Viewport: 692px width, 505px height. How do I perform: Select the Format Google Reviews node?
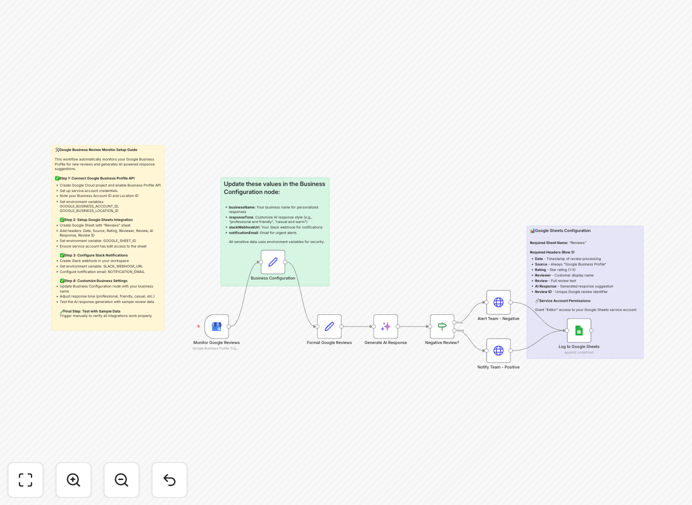pos(329,327)
